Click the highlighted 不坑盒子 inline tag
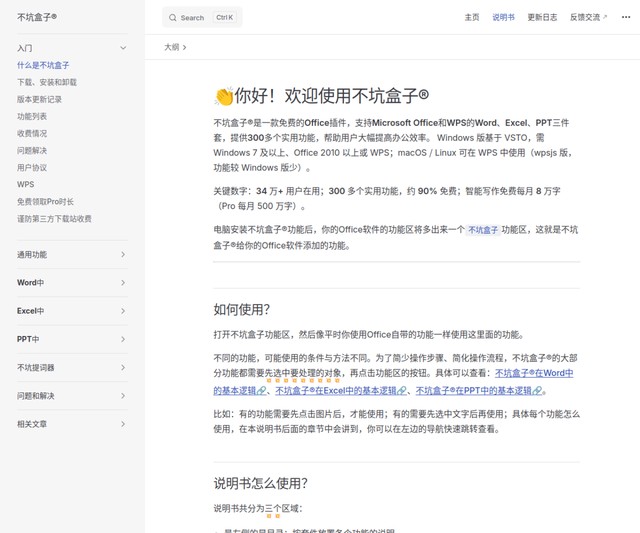 483,230
